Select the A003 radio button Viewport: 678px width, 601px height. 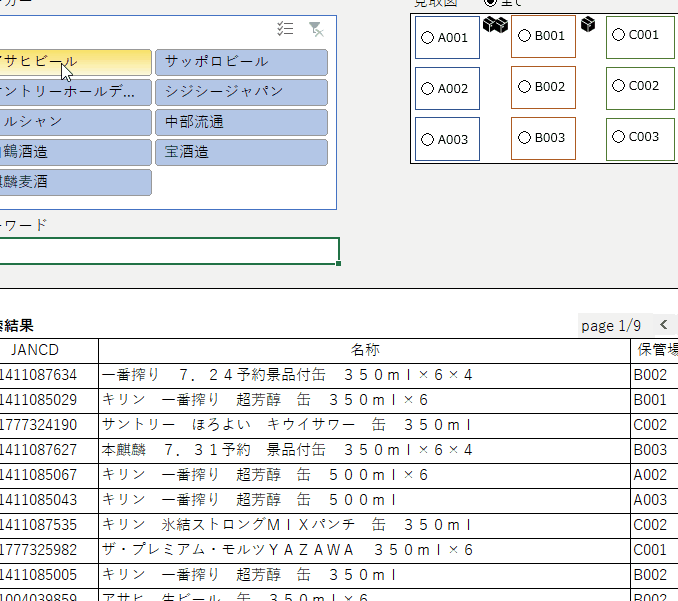click(x=427, y=140)
